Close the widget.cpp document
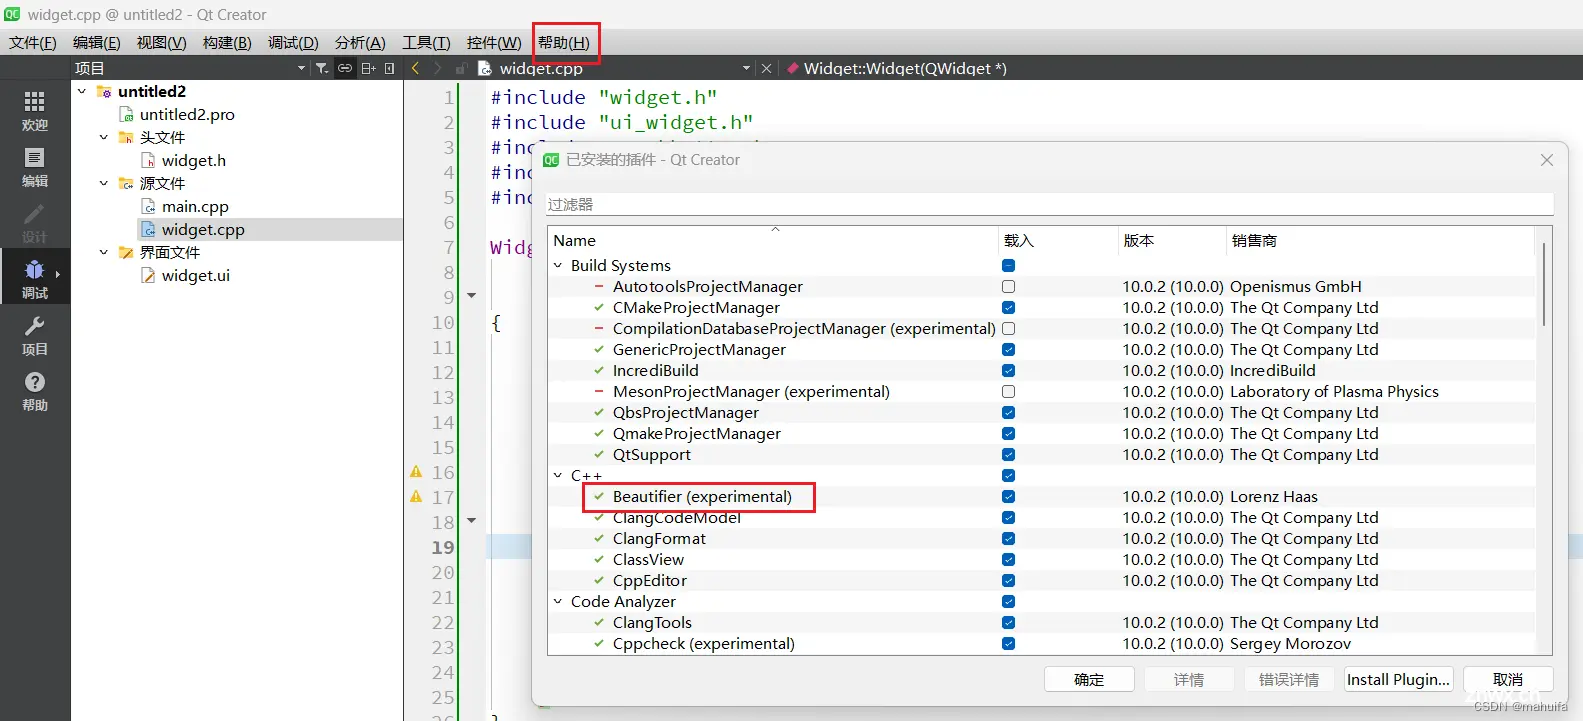This screenshot has width=1583, height=721. (767, 68)
